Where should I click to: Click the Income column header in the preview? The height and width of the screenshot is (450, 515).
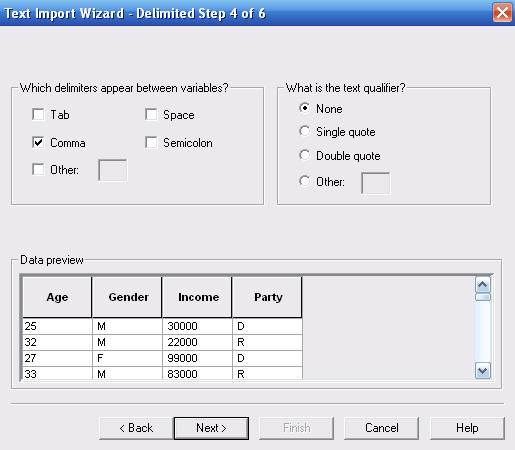197,297
